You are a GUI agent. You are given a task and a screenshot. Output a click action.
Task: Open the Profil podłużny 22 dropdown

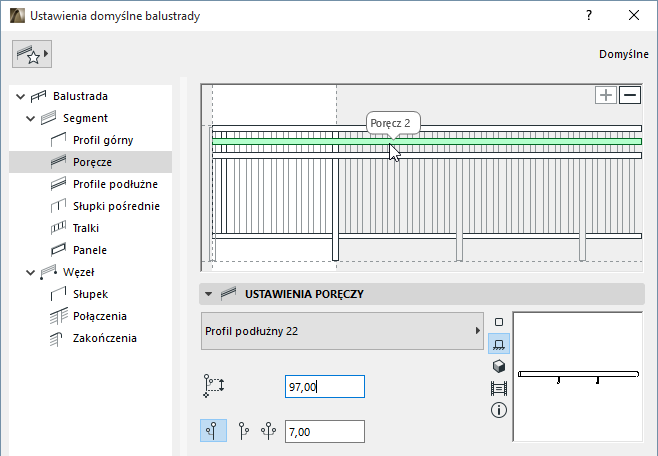tap(342, 331)
